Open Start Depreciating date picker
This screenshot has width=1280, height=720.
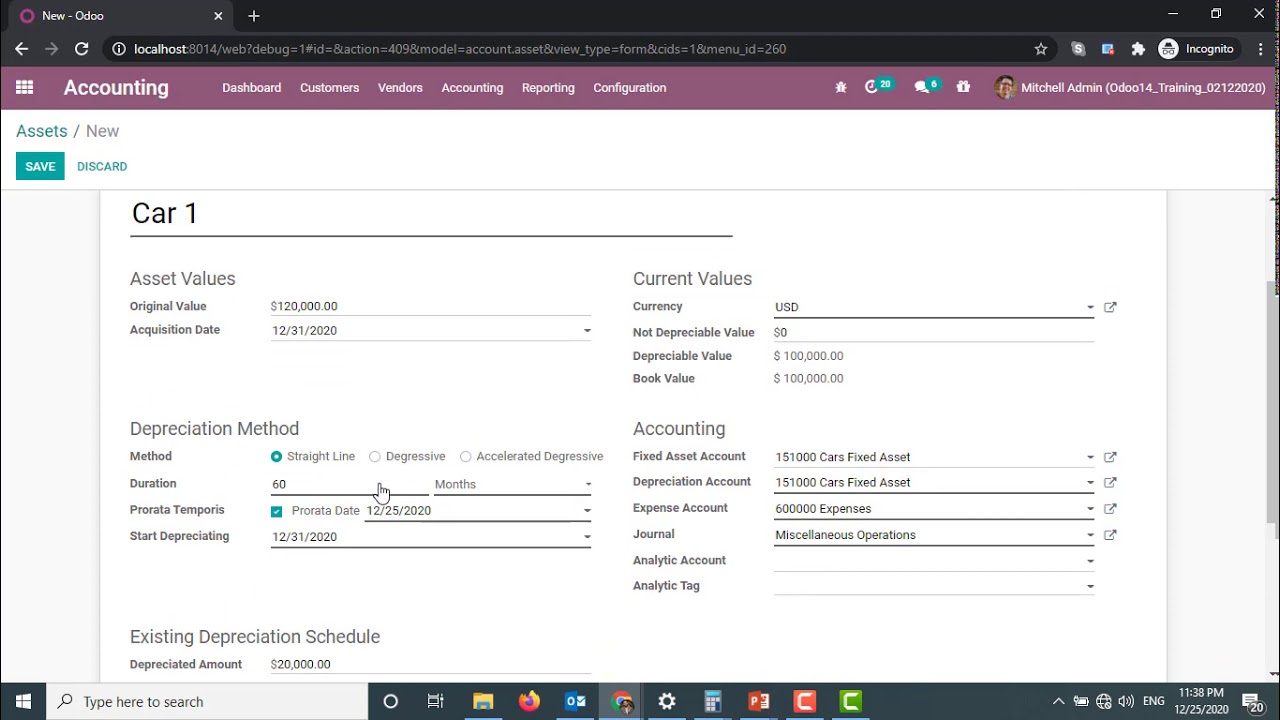tap(431, 536)
